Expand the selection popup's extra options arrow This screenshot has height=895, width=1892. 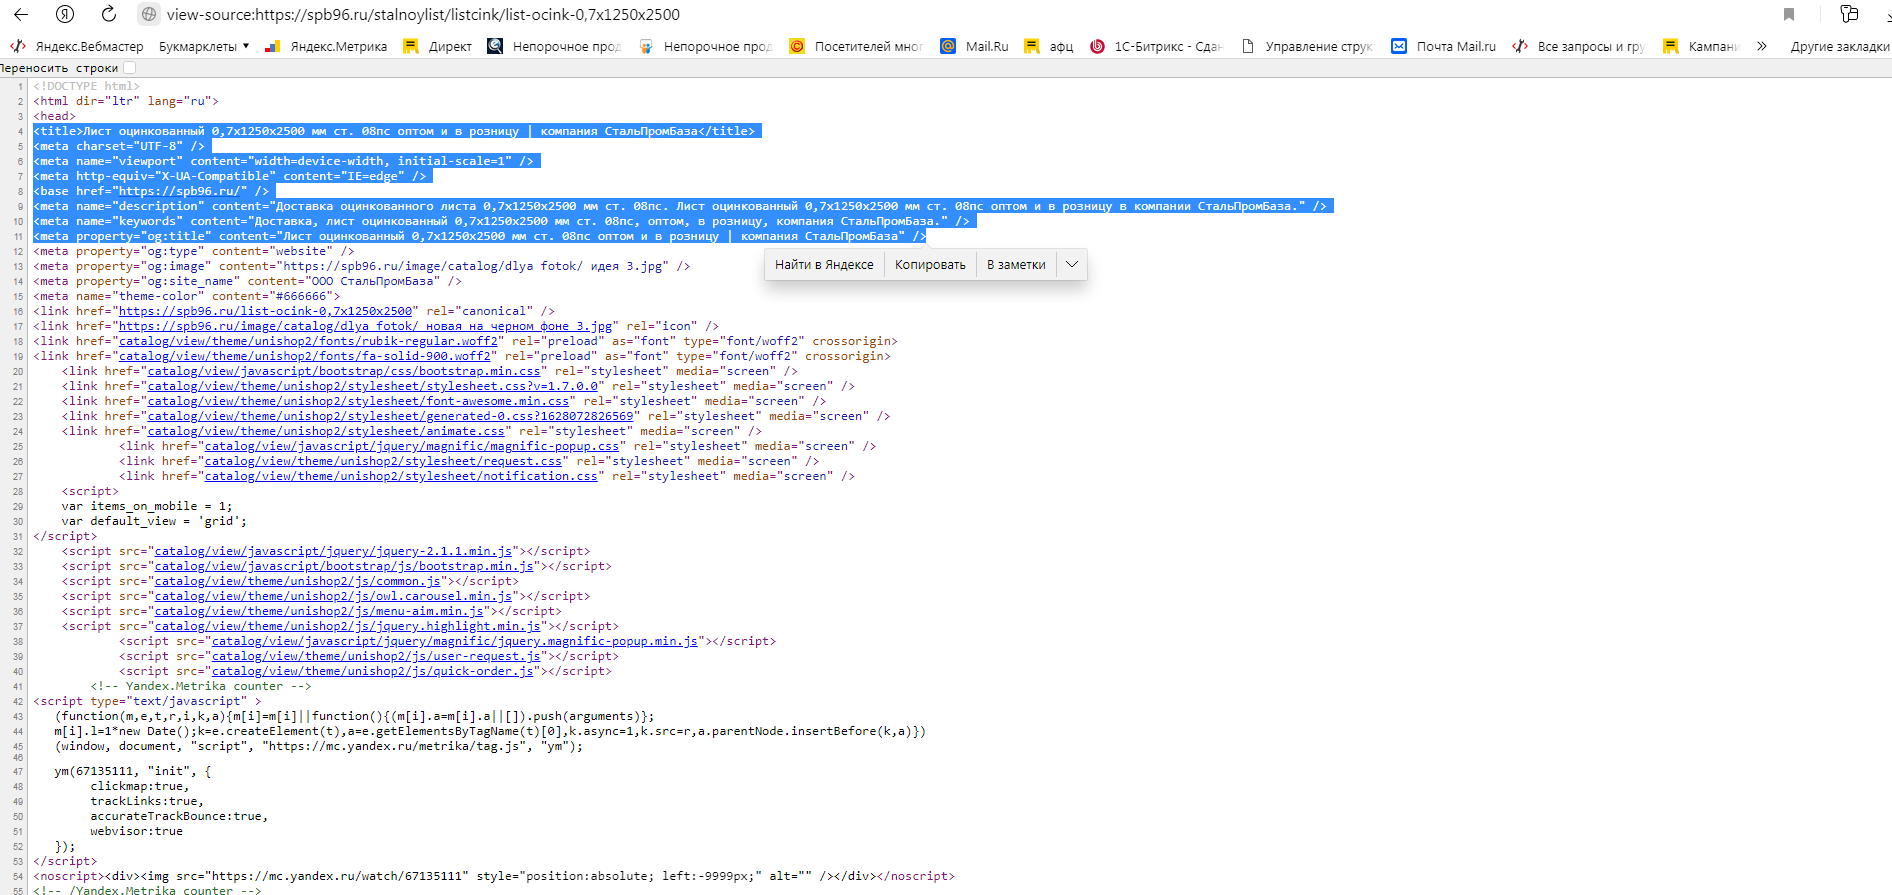(1072, 265)
